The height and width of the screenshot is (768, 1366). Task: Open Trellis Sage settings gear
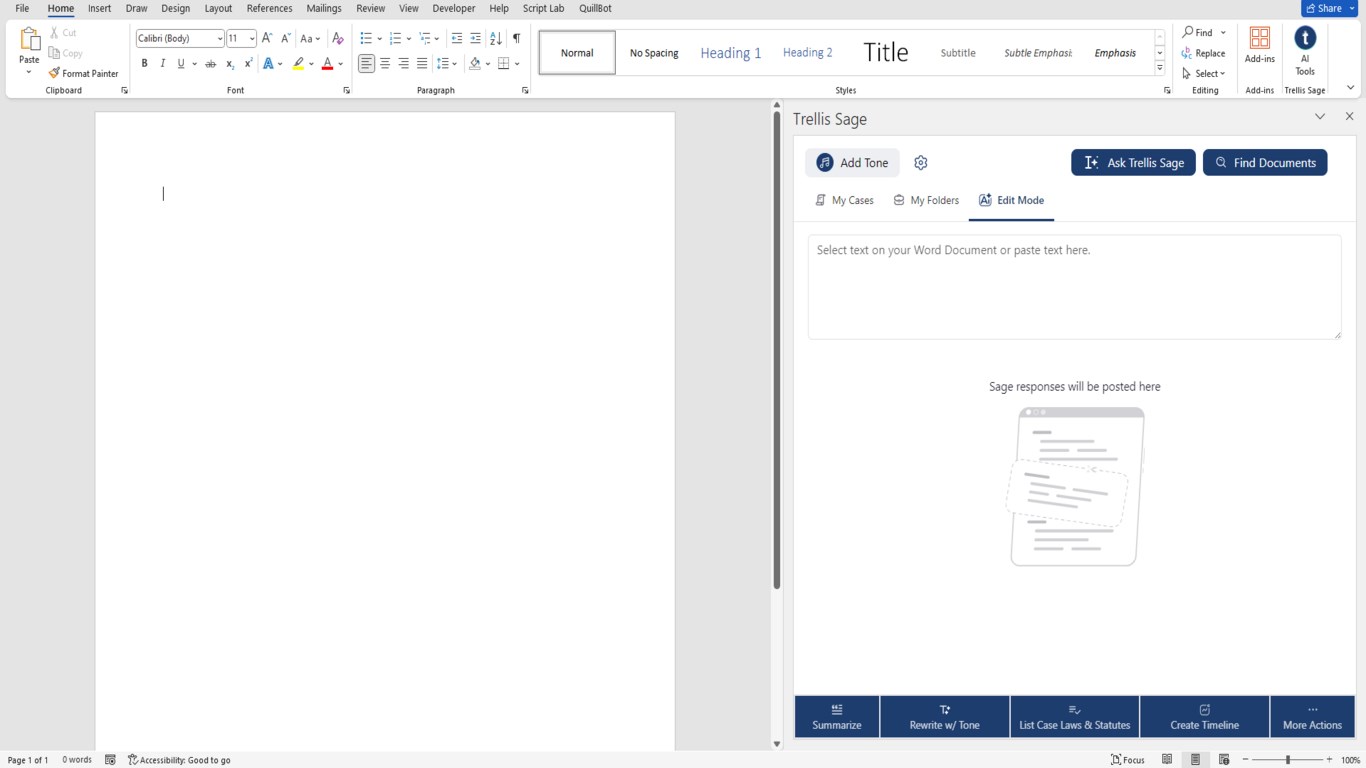(921, 163)
